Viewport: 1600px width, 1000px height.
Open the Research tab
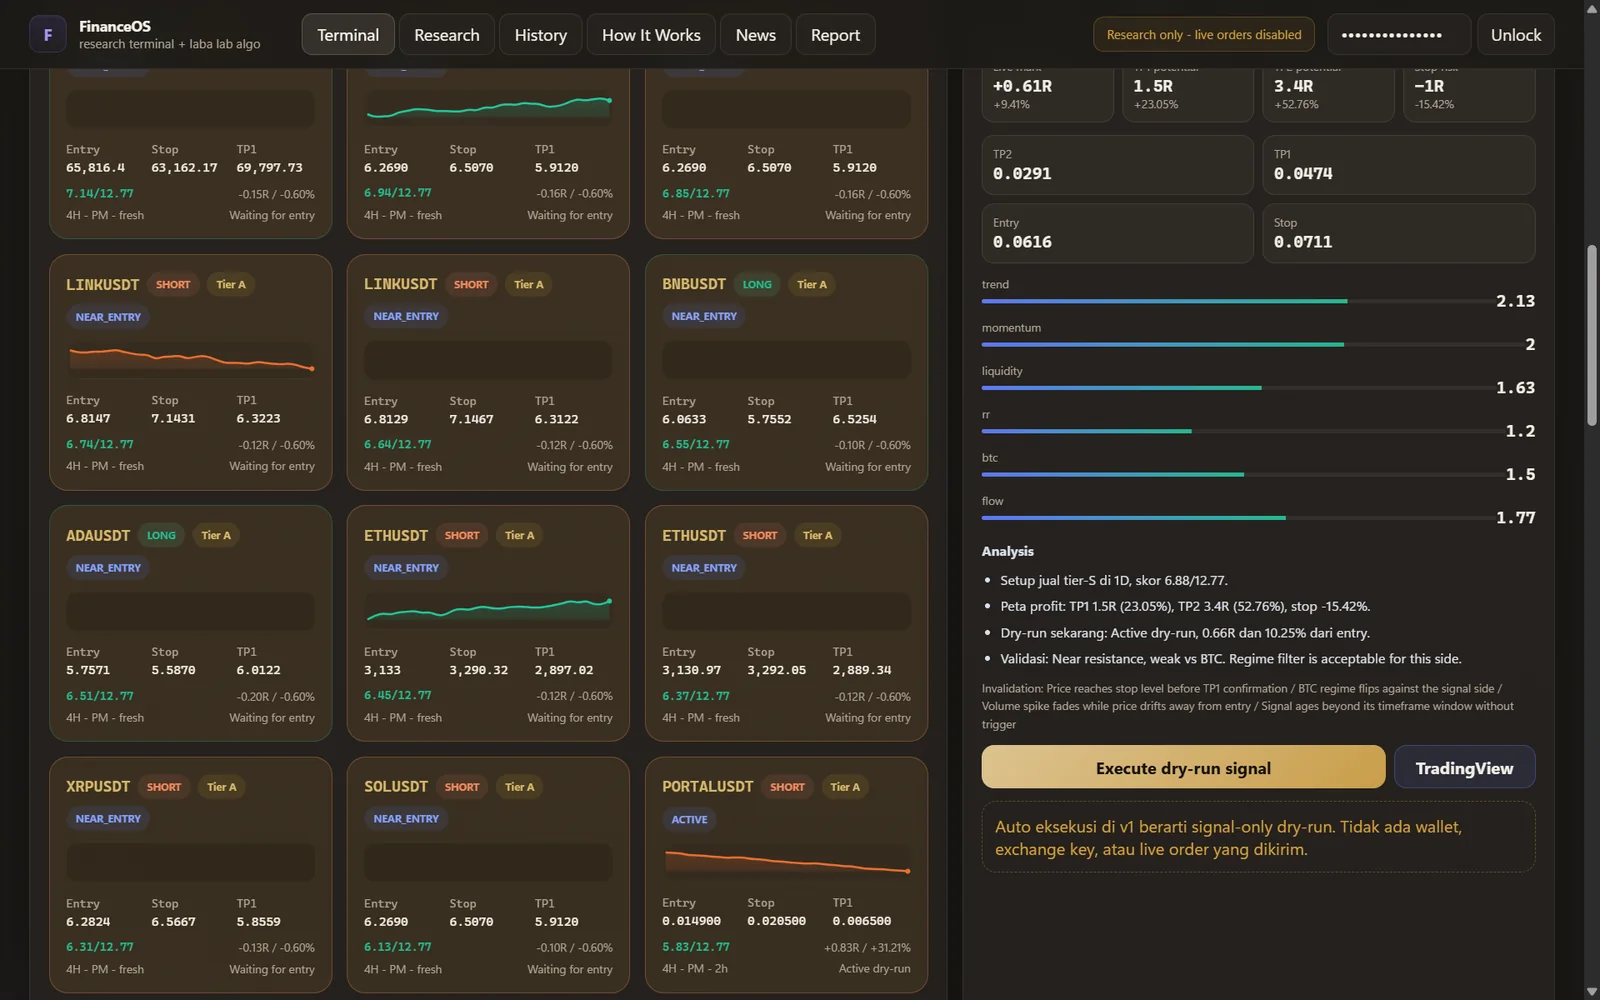[447, 35]
